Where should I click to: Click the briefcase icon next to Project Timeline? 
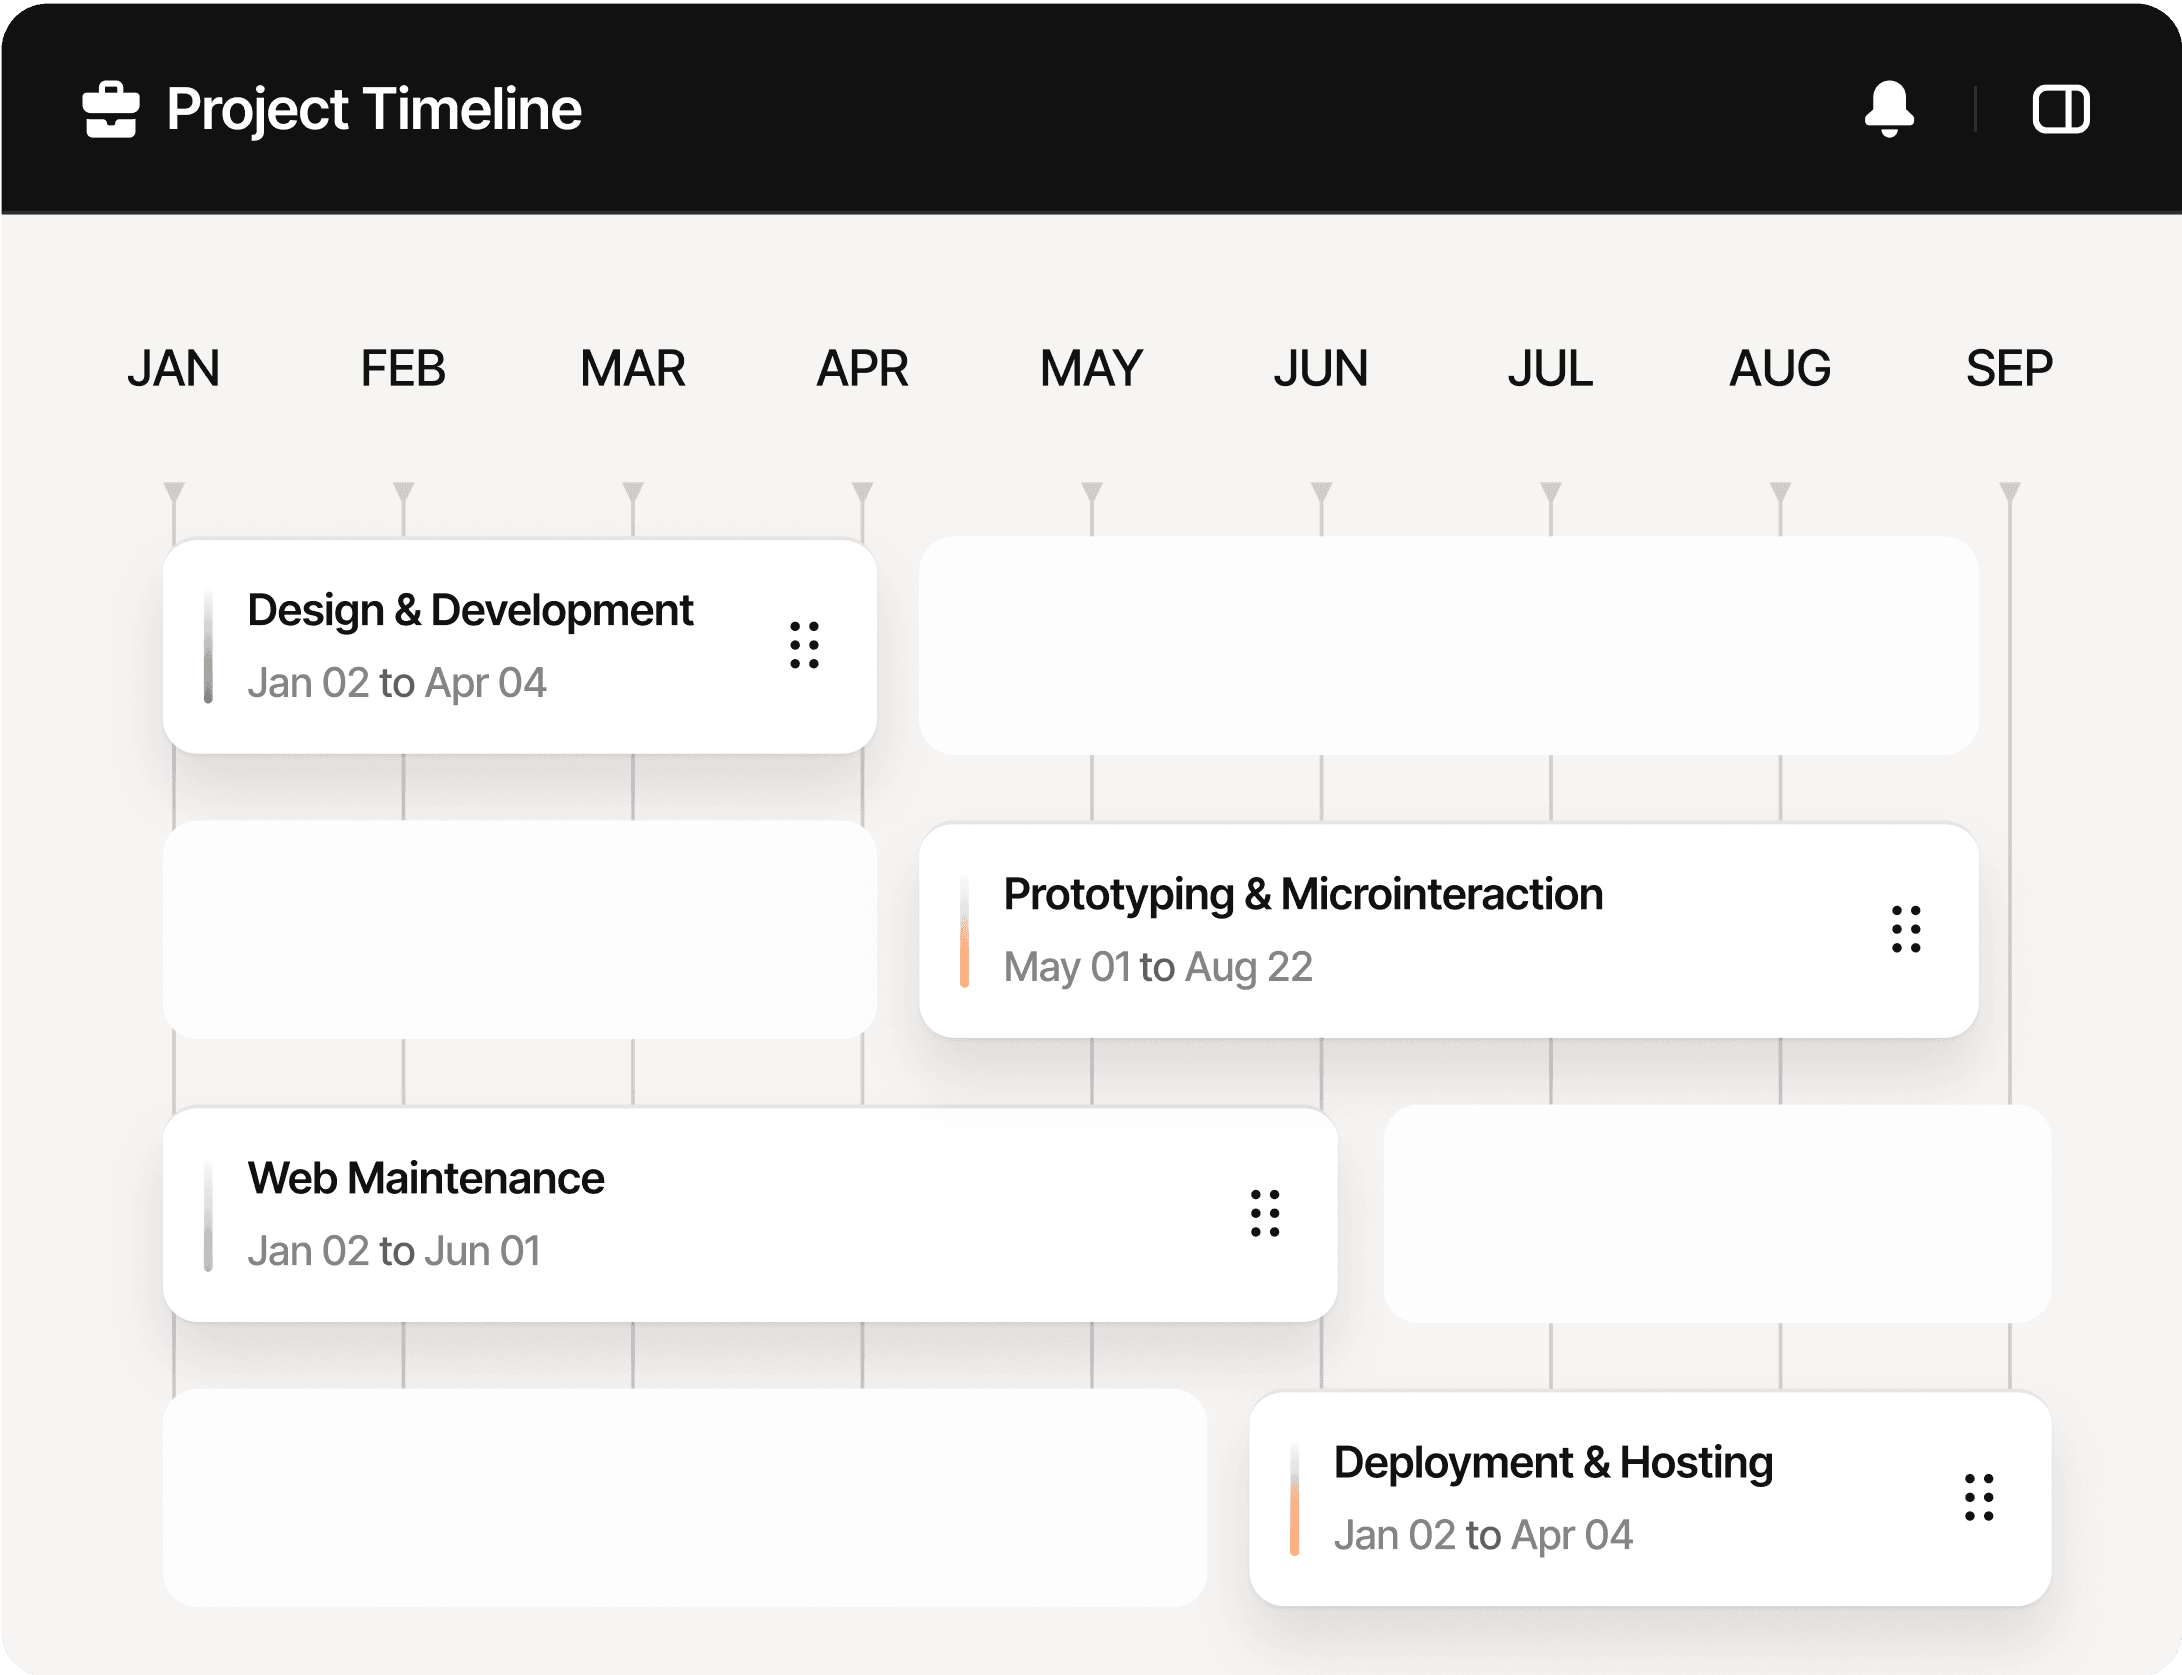click(110, 110)
